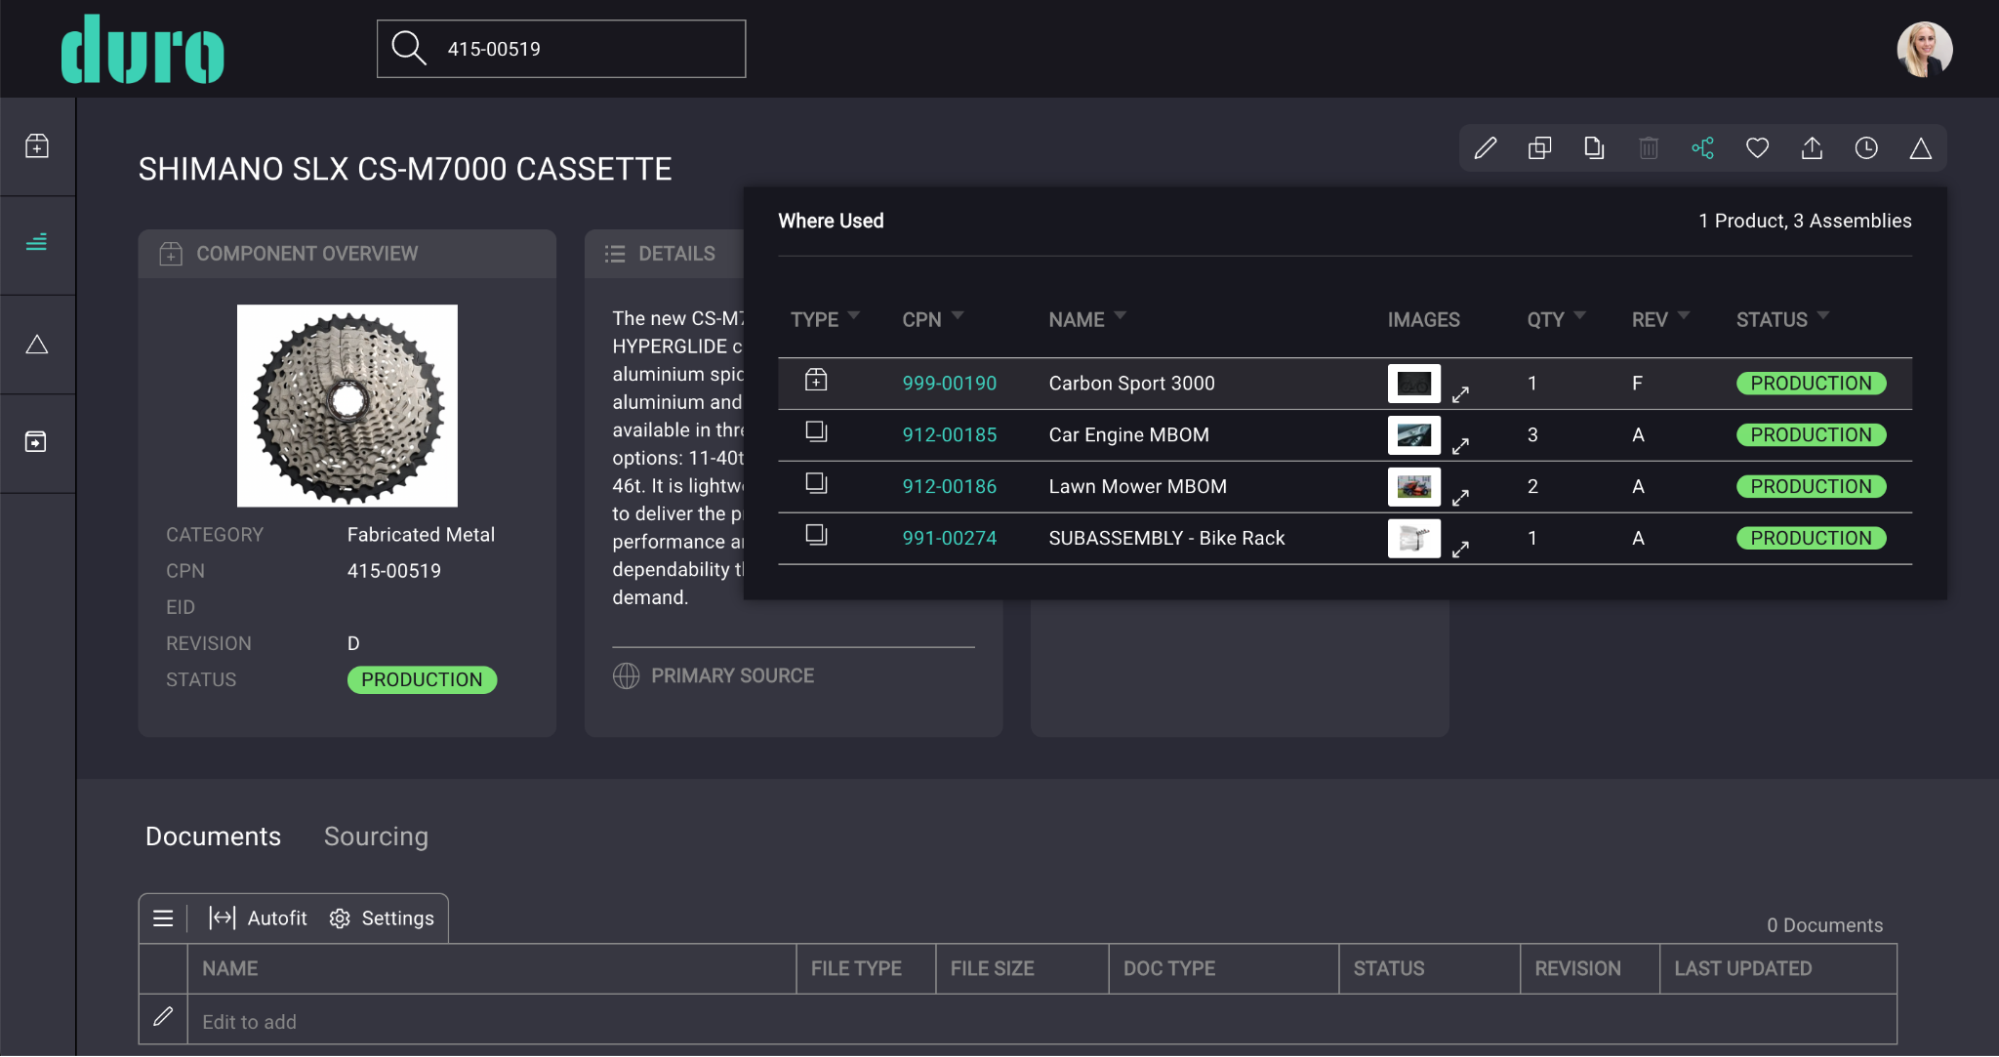Open CPN link 912-00185
The height and width of the screenshot is (1057, 1999).
(x=949, y=435)
